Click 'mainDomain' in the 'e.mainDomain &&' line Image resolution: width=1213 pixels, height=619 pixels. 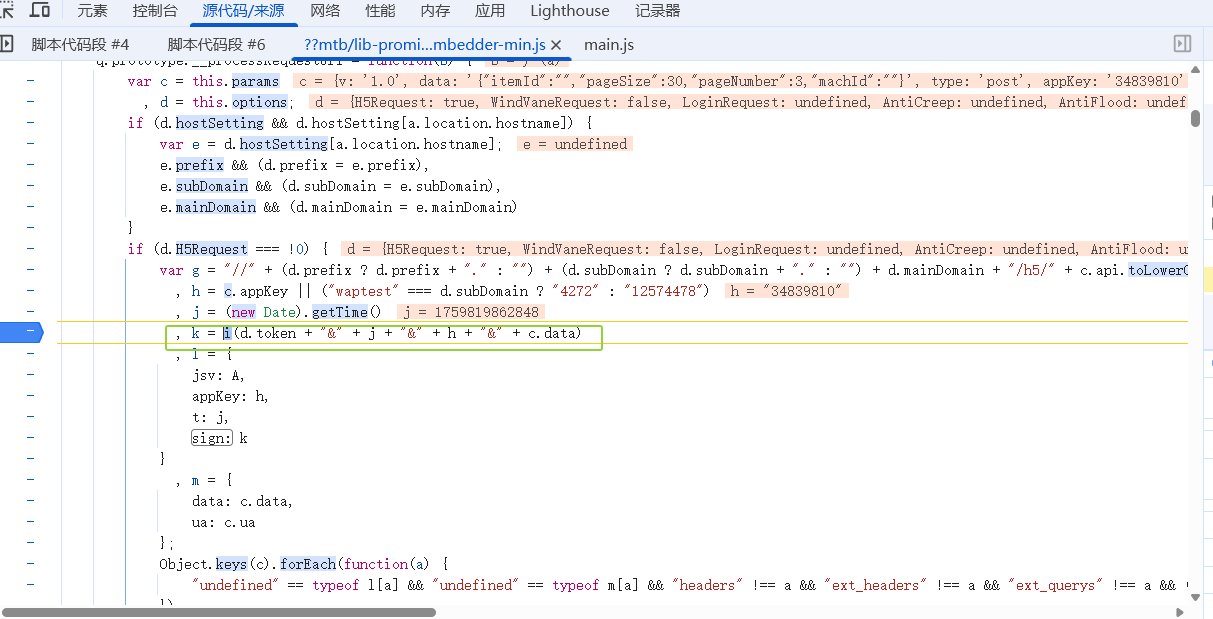[216, 207]
